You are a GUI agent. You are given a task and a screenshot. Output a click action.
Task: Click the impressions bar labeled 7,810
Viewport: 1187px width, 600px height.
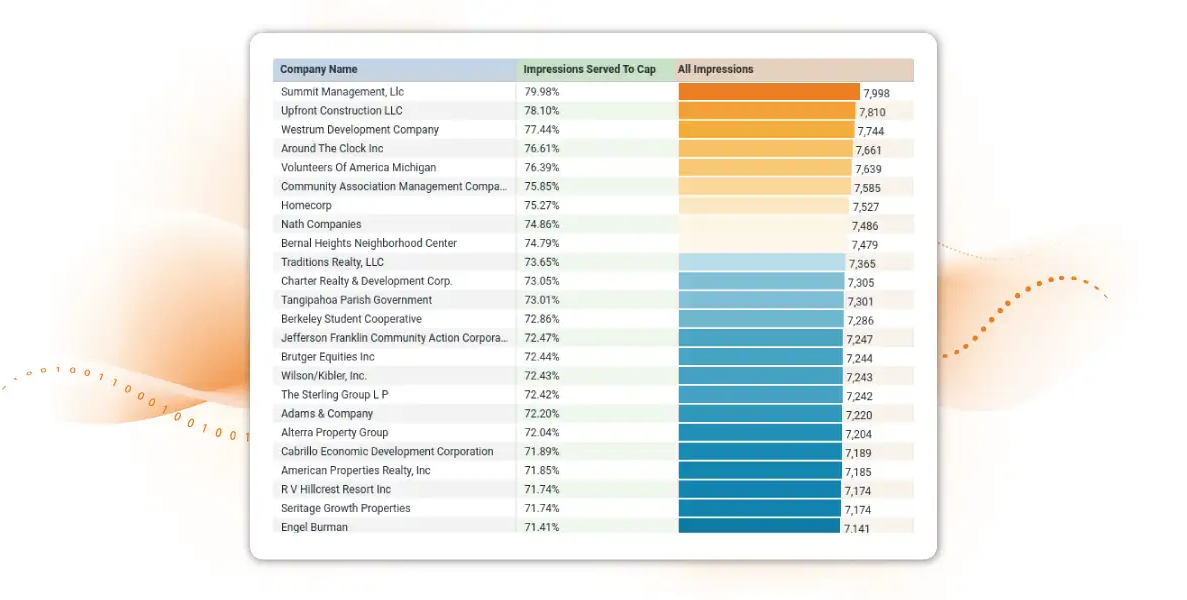[767, 110]
